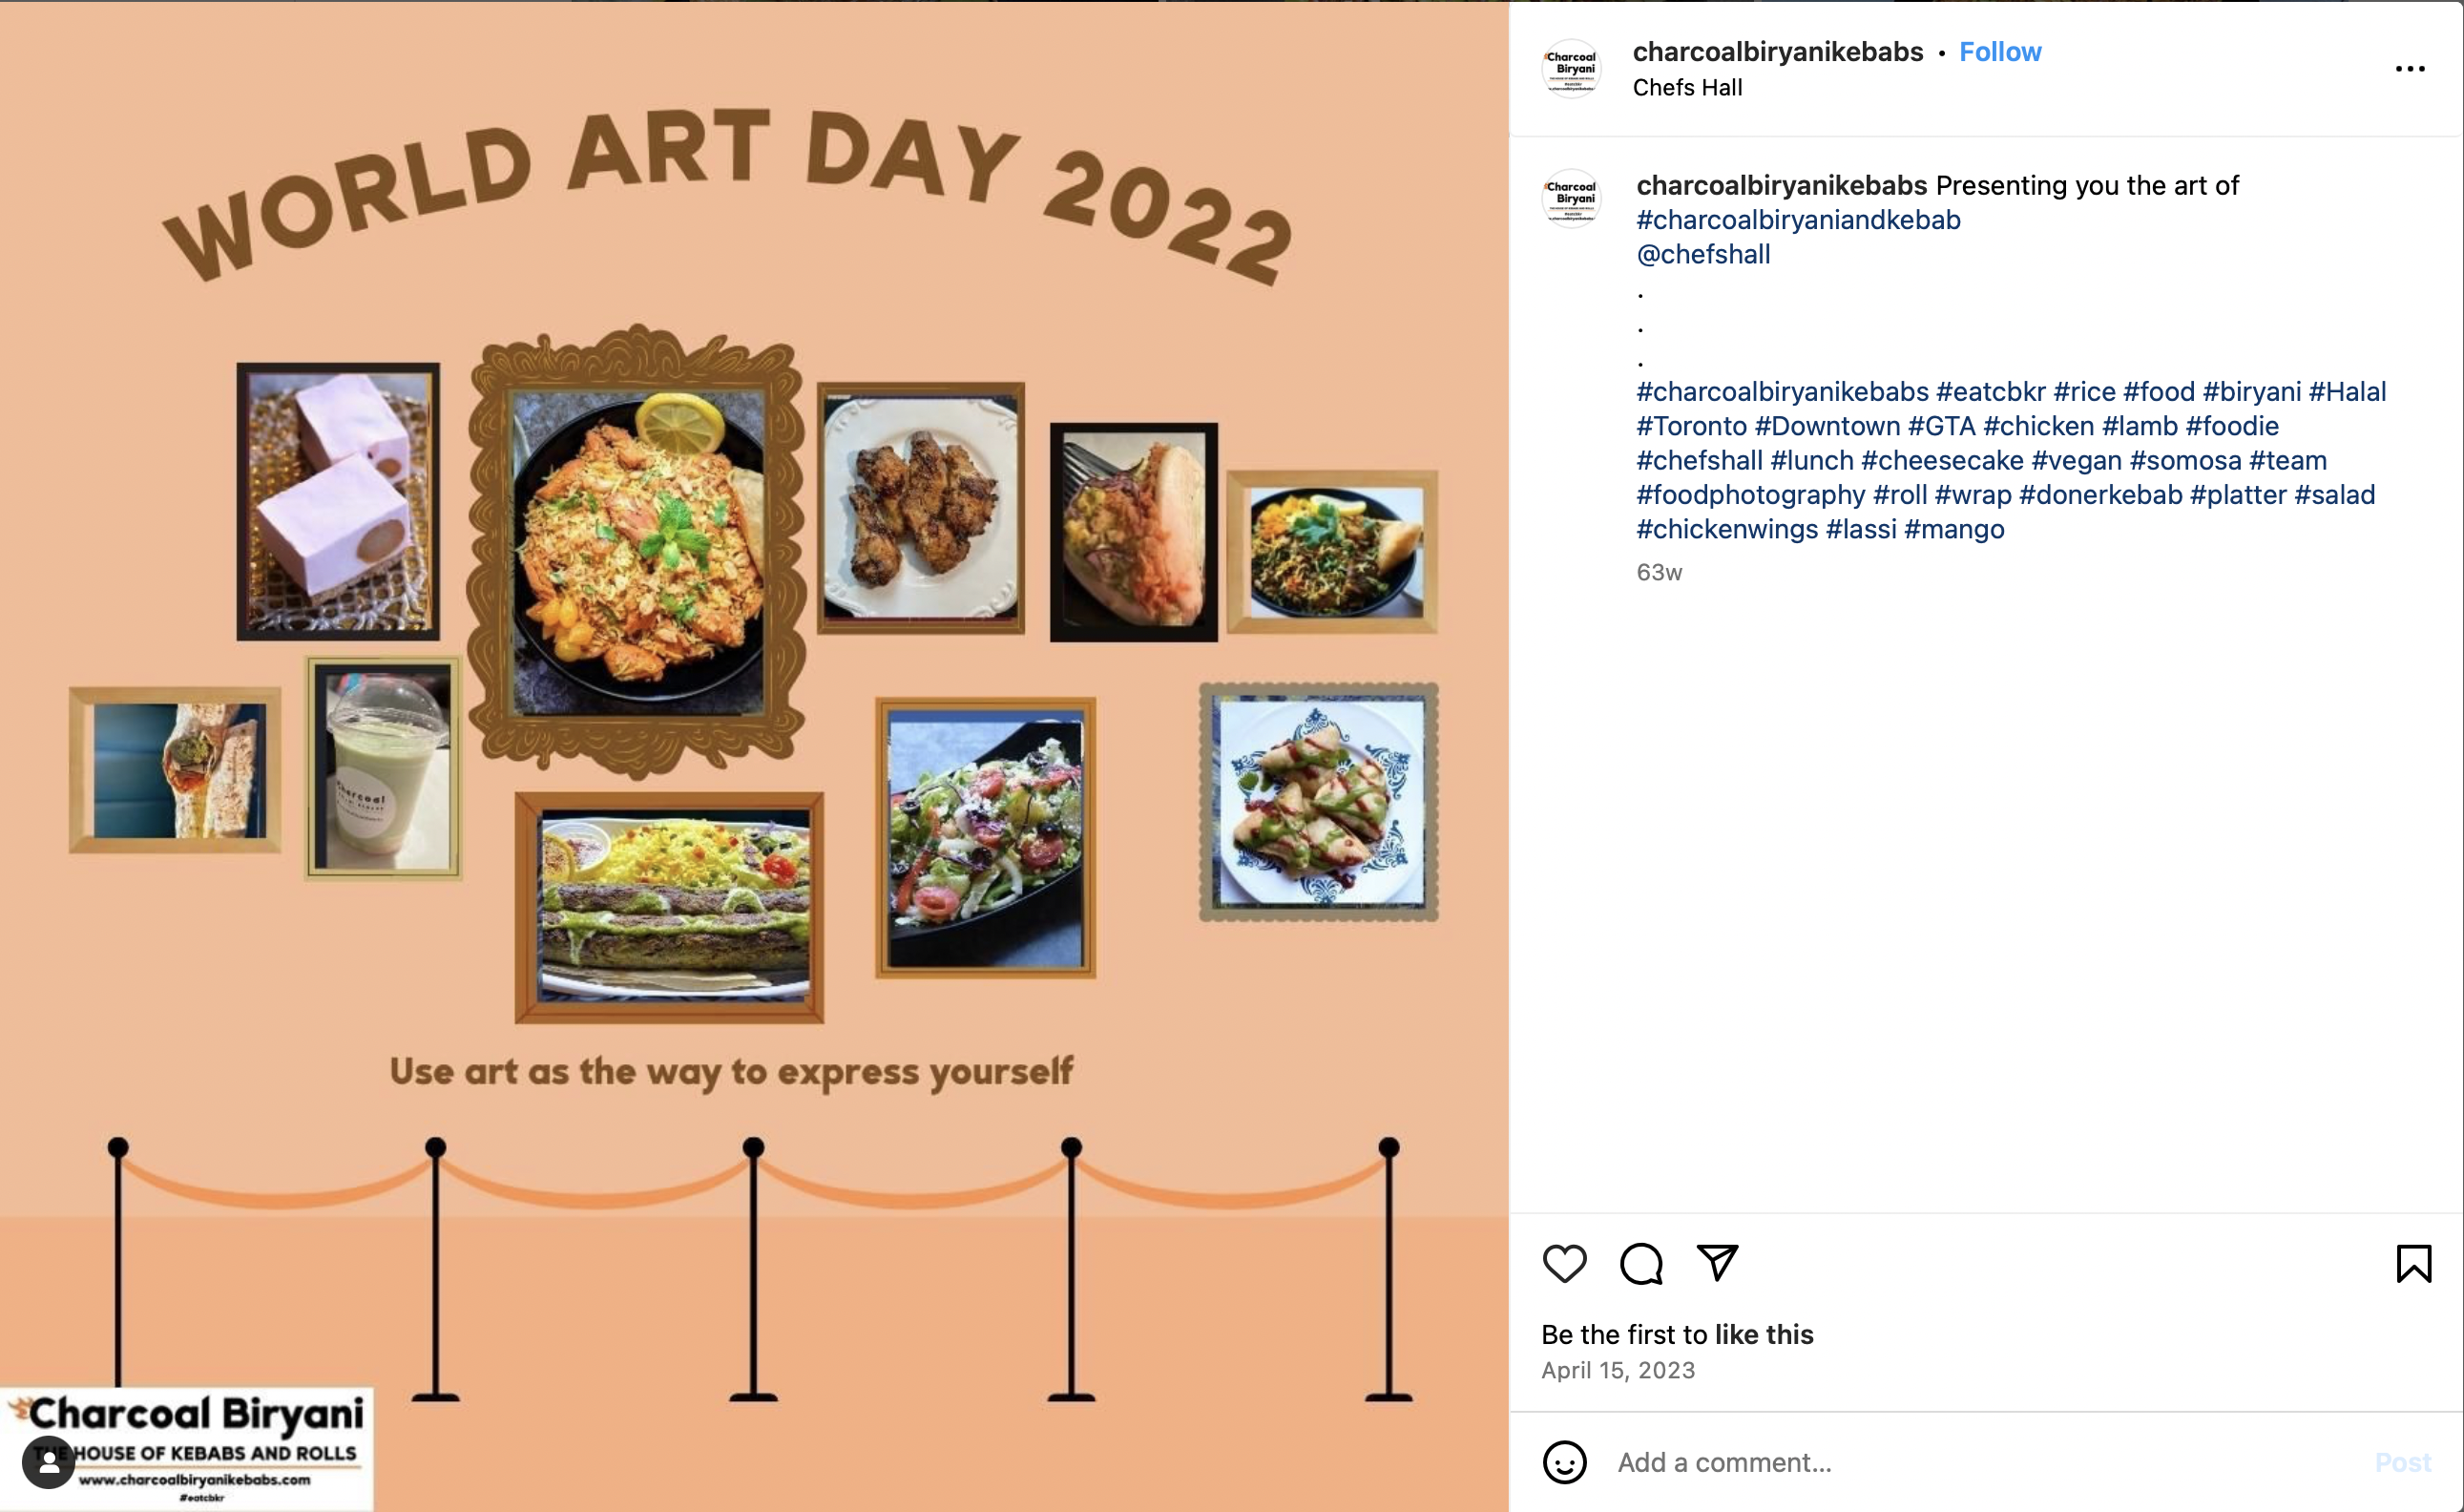Open the Charcoal Biryani header profile avatar
The width and height of the screenshot is (2464, 1512).
coord(1571,69)
